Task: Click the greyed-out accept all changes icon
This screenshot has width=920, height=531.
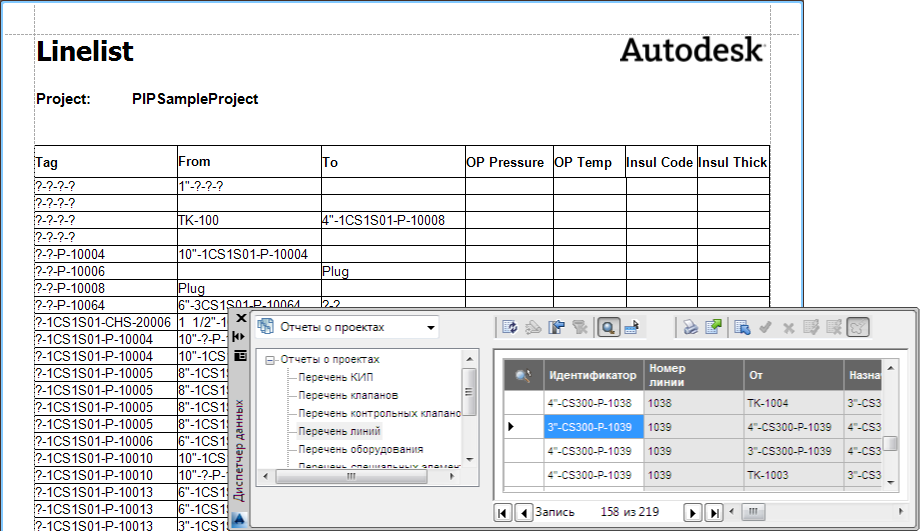Action: click(811, 327)
